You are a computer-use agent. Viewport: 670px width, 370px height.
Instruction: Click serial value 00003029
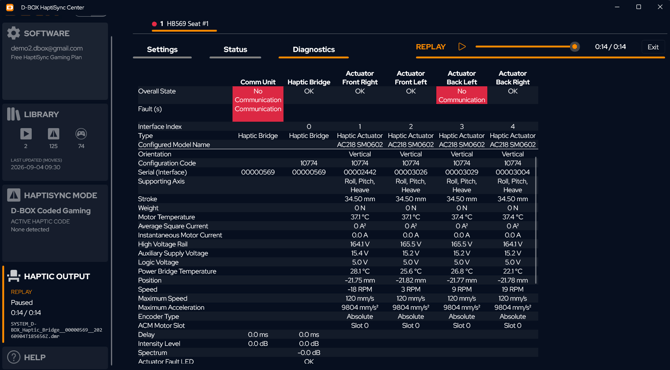(x=461, y=172)
